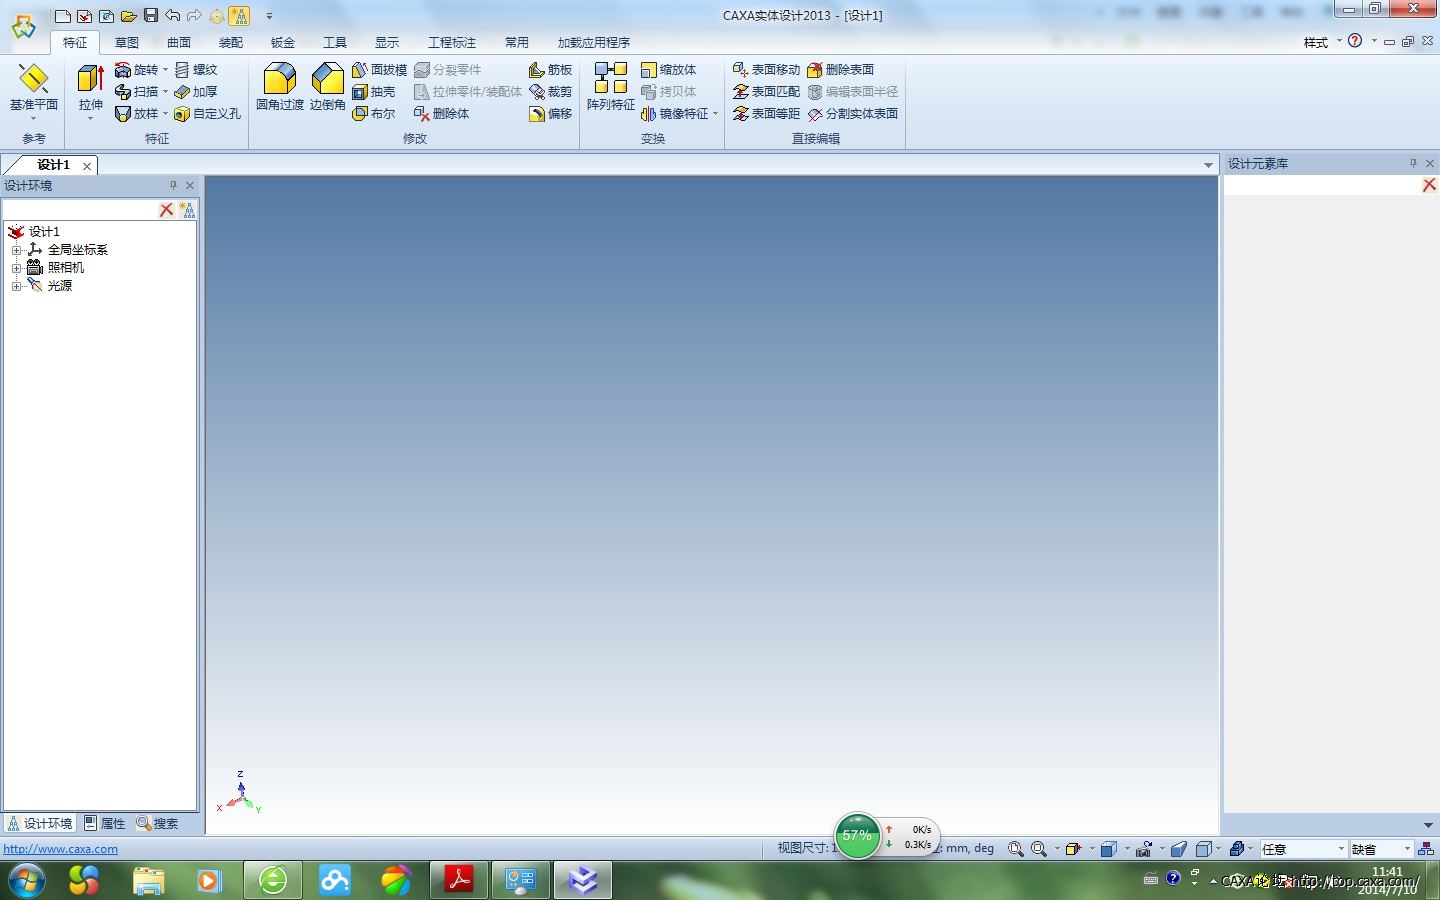Click the 基准平面 datum plane tool
The width and height of the screenshot is (1440, 900).
[33, 86]
